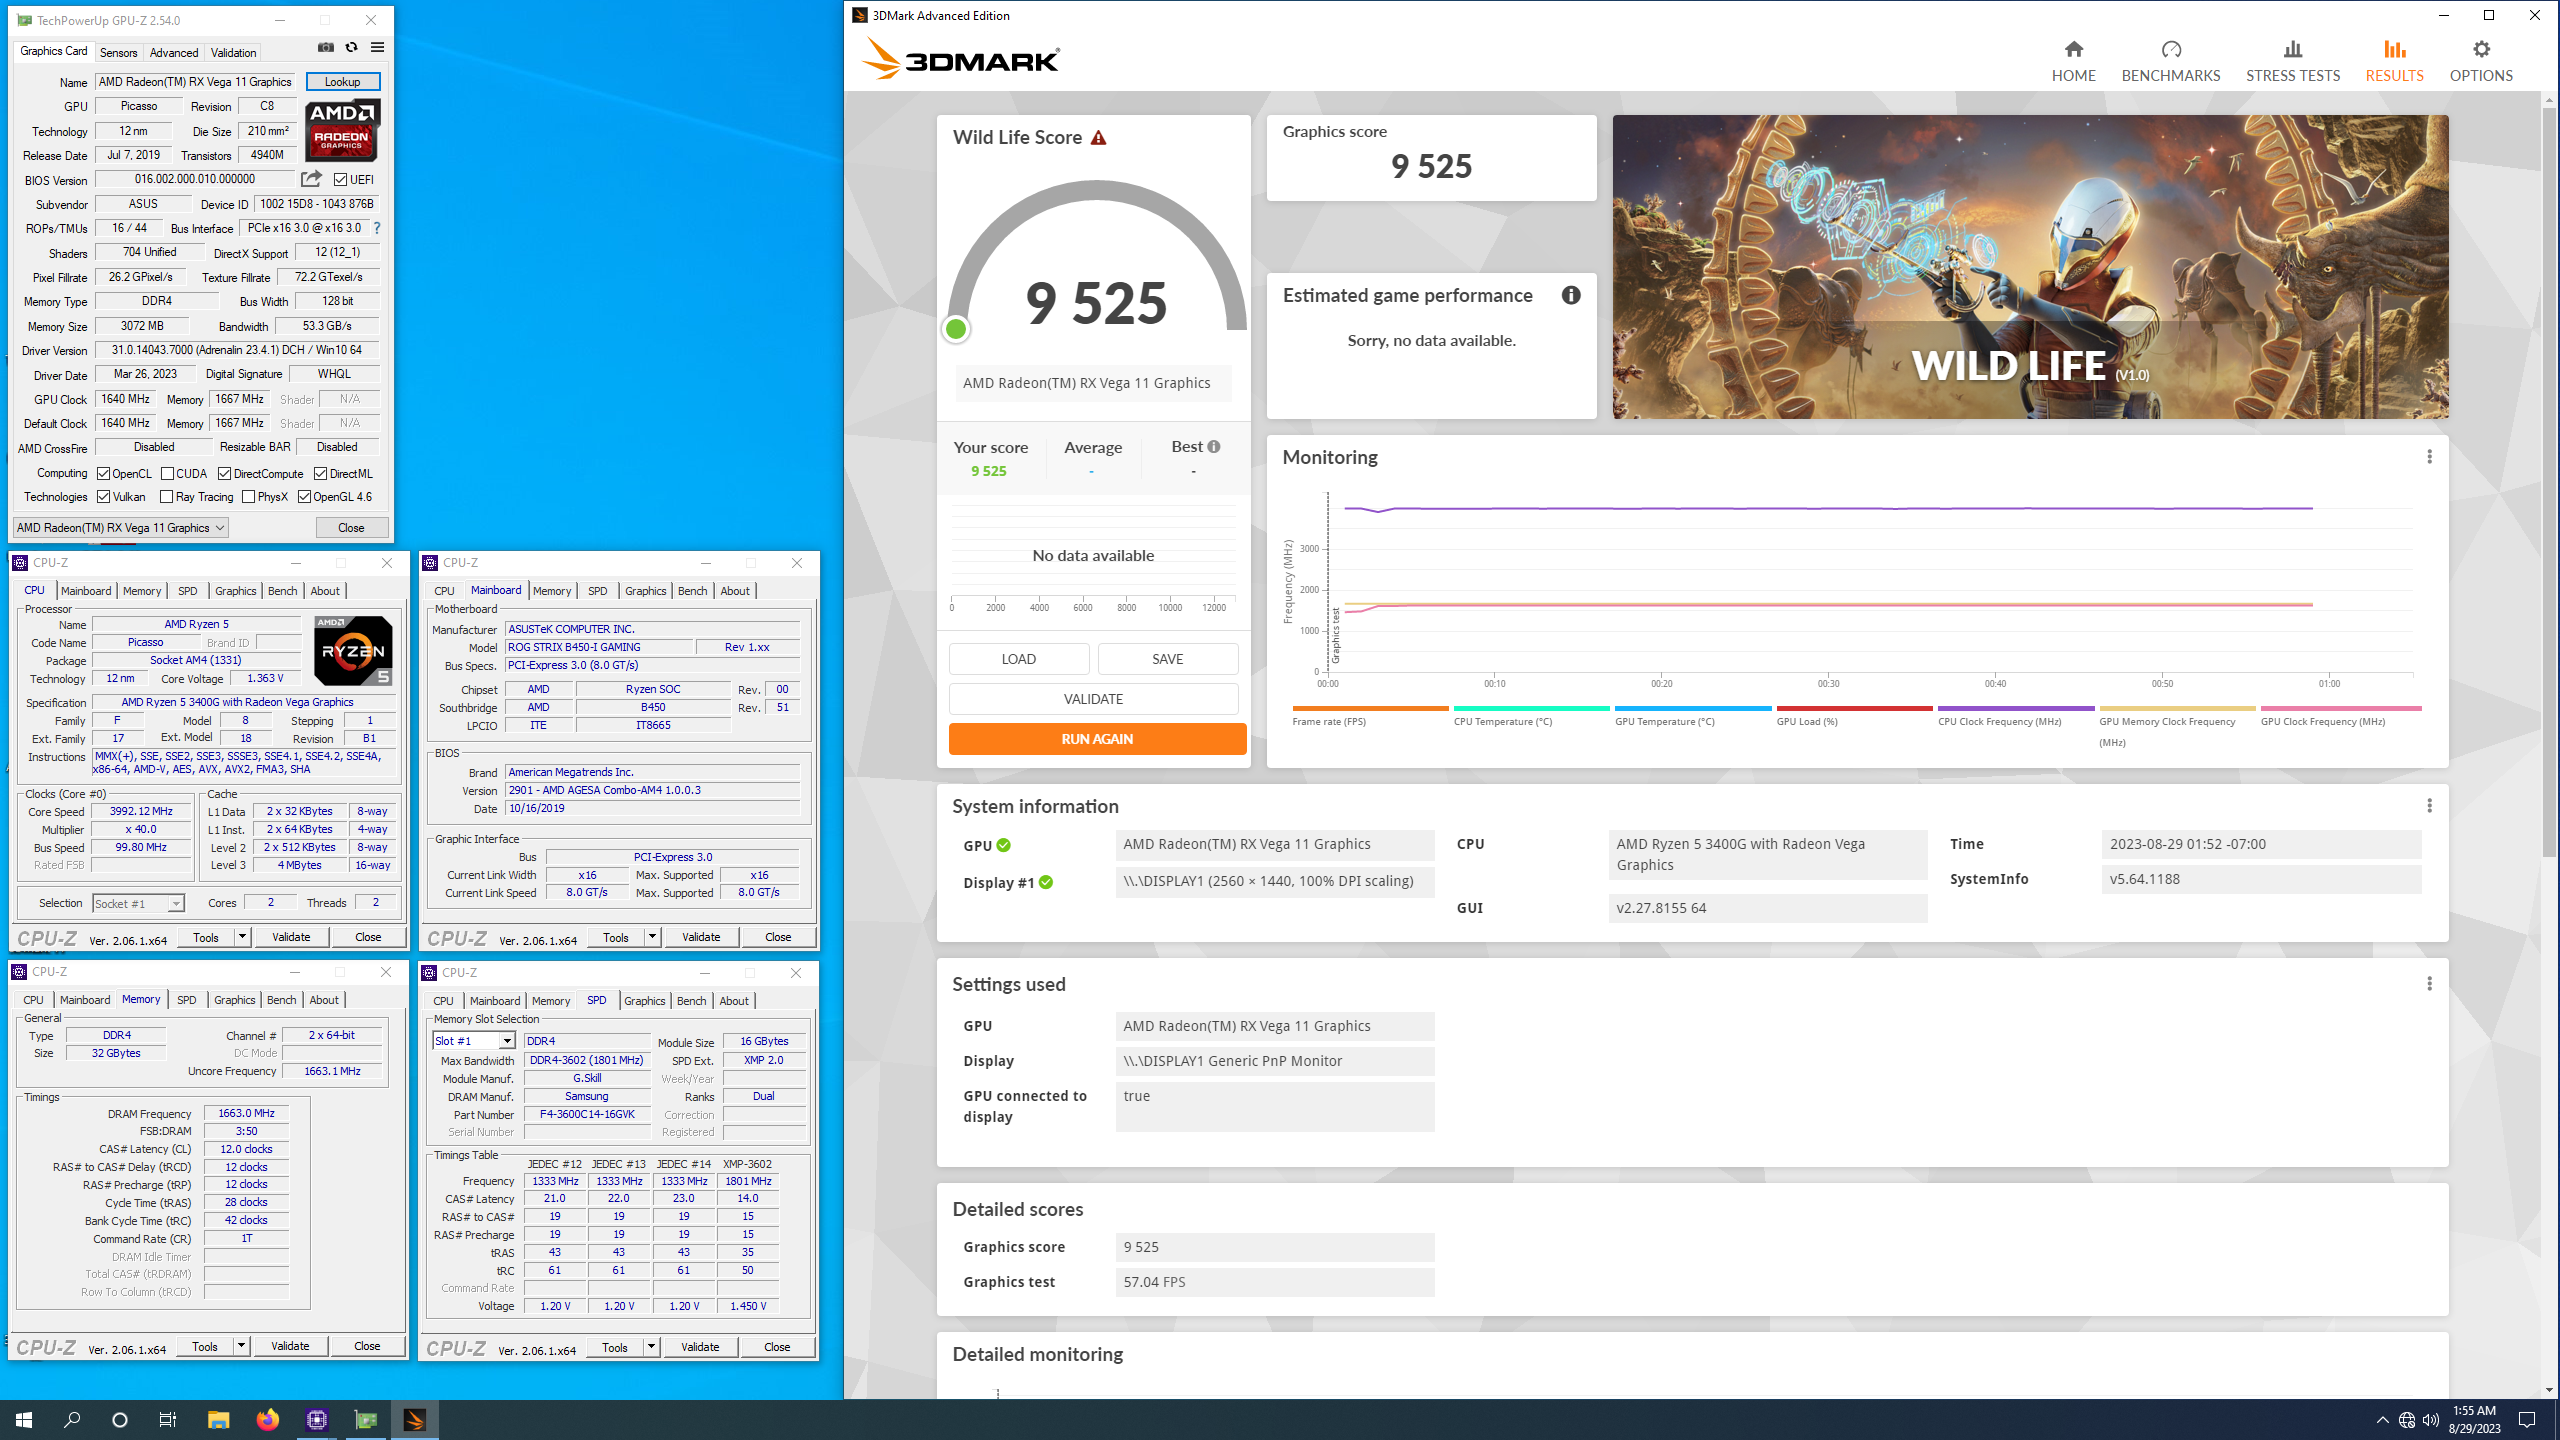The image size is (2560, 1440).
Task: Open the GPU-Z graphics card selector dropdown
Action: 121,528
